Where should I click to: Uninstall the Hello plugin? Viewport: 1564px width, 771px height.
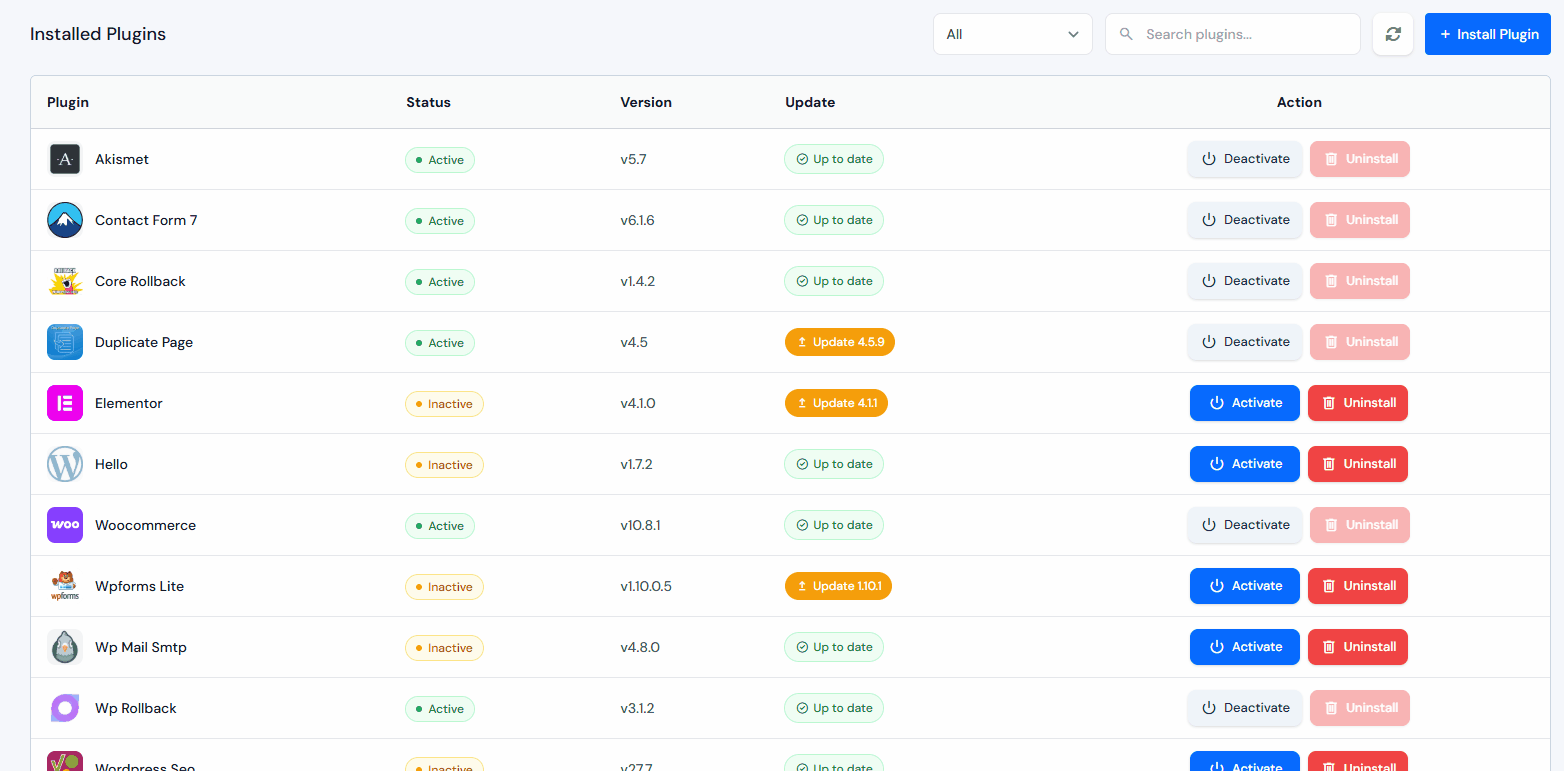(x=1358, y=464)
